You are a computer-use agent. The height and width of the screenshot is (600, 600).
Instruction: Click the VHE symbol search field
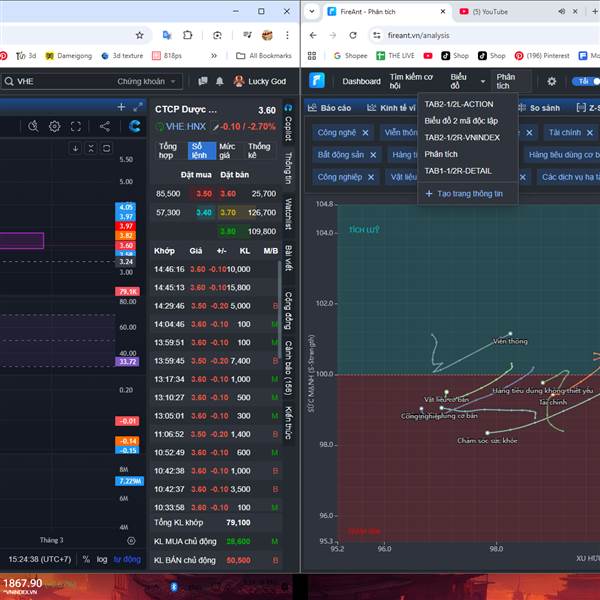60,81
